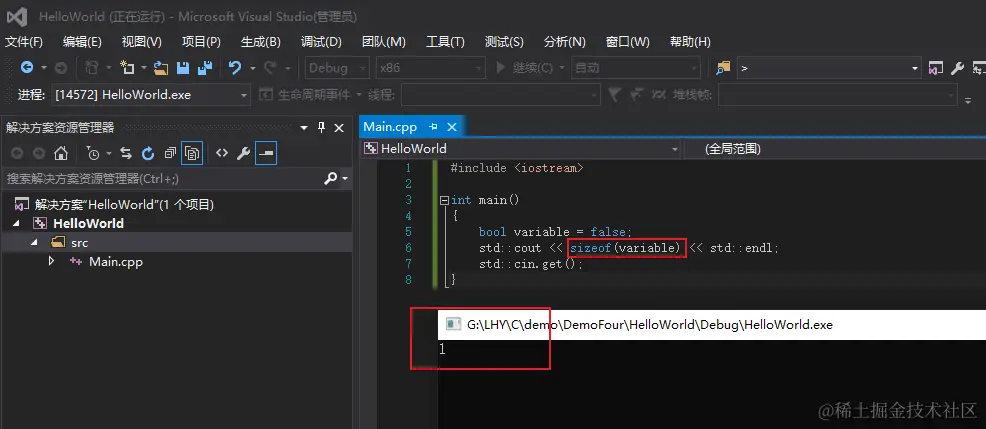Click the 继续(C) continue button
The image size is (986, 429).
[524, 68]
